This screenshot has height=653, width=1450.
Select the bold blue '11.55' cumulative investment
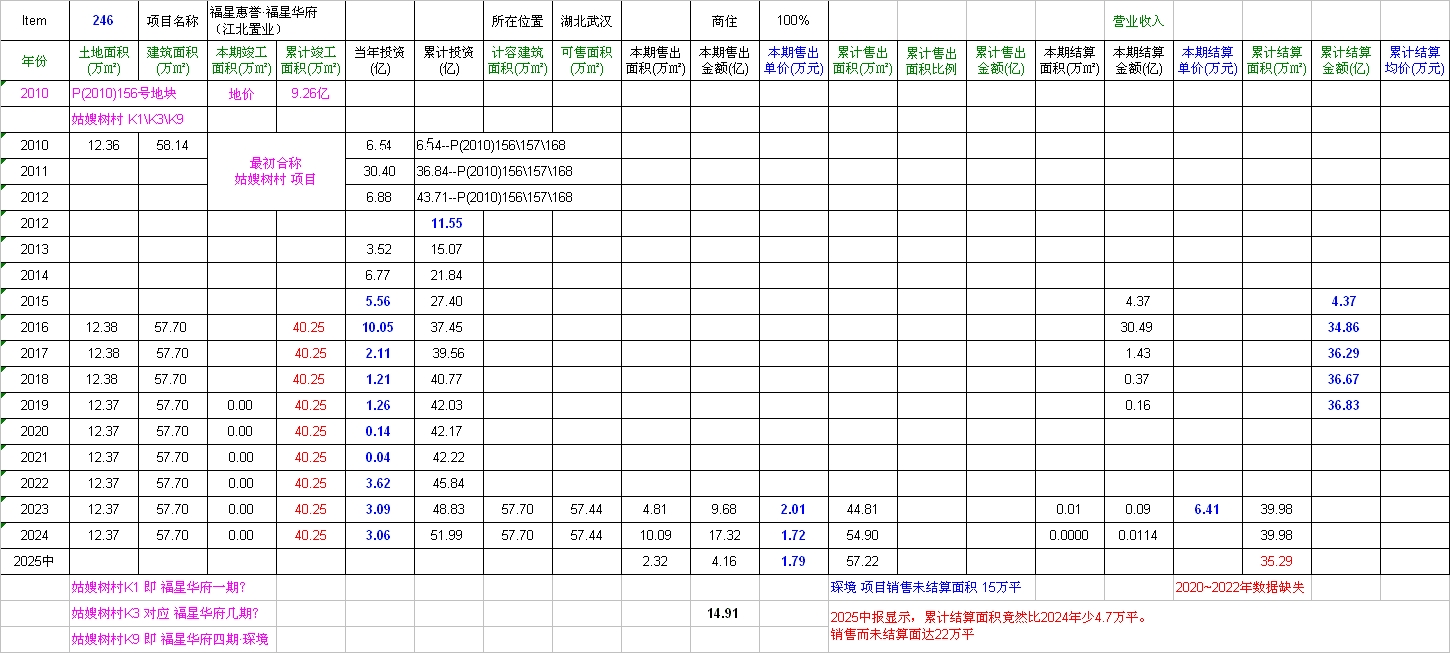(x=449, y=224)
